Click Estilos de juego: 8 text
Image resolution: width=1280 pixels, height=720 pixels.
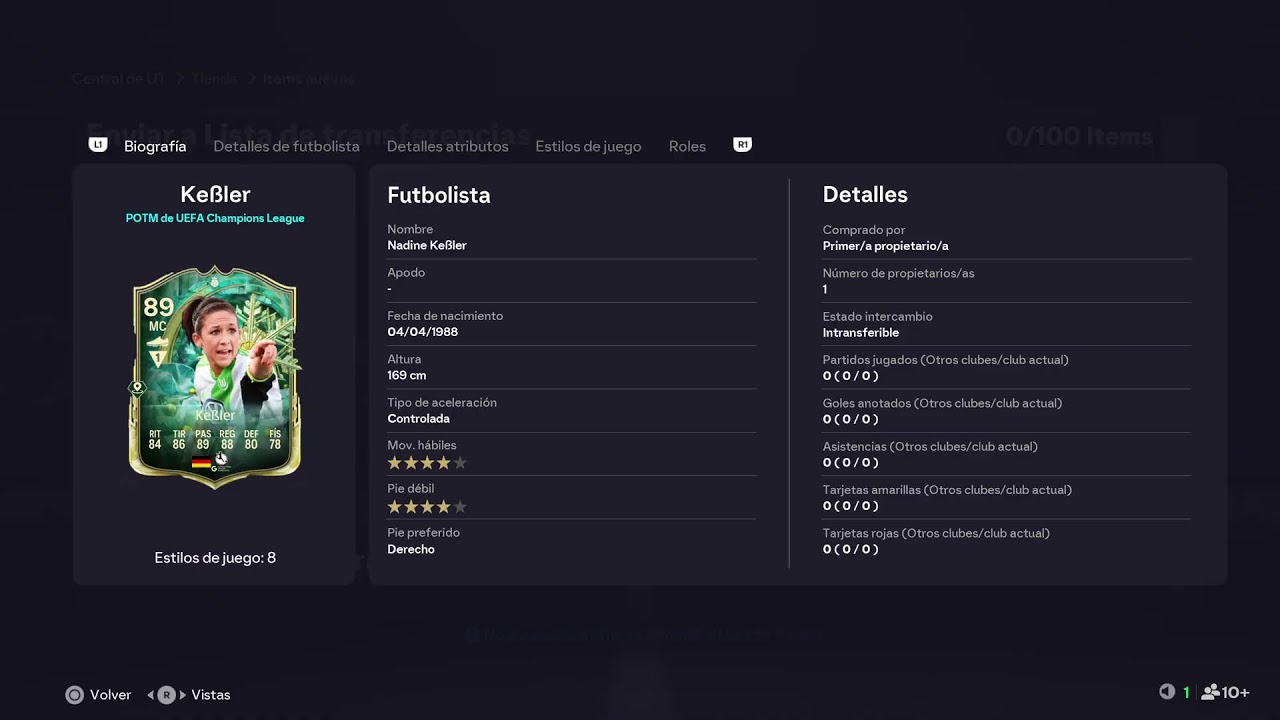(x=215, y=558)
